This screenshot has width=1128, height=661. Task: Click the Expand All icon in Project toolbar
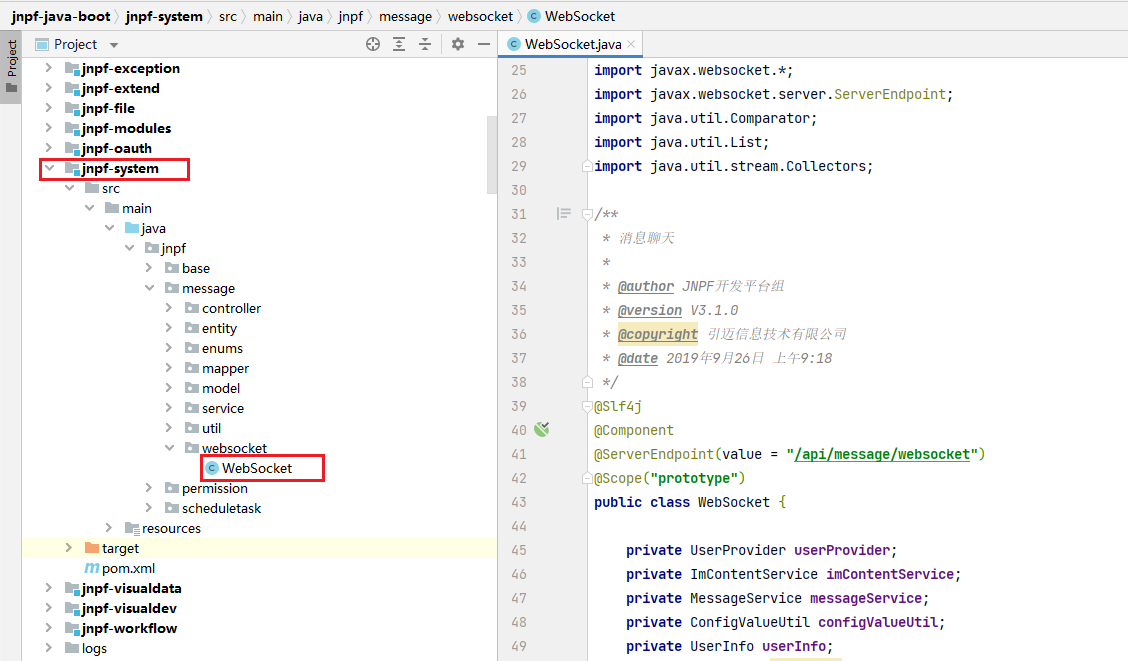coord(398,44)
